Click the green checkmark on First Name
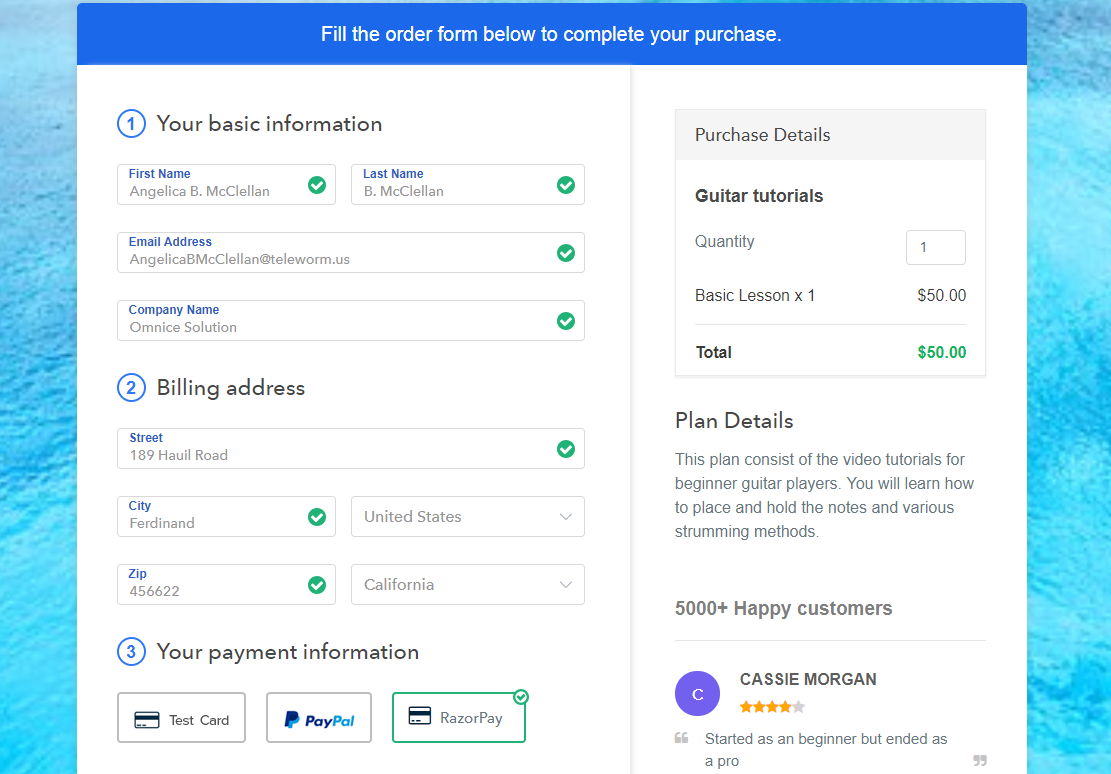The height and width of the screenshot is (774, 1111). pos(317,185)
